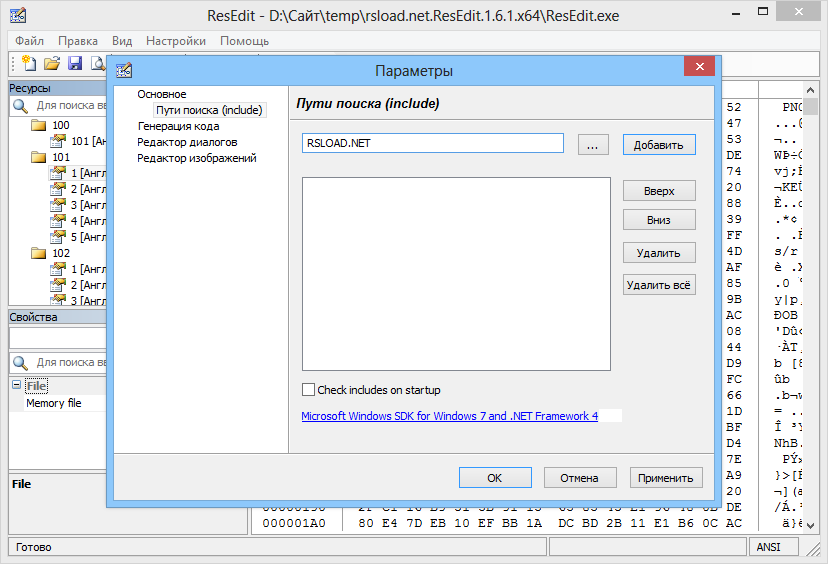
Task: Click hex view scrollbar down arrow
Action: coord(811,525)
